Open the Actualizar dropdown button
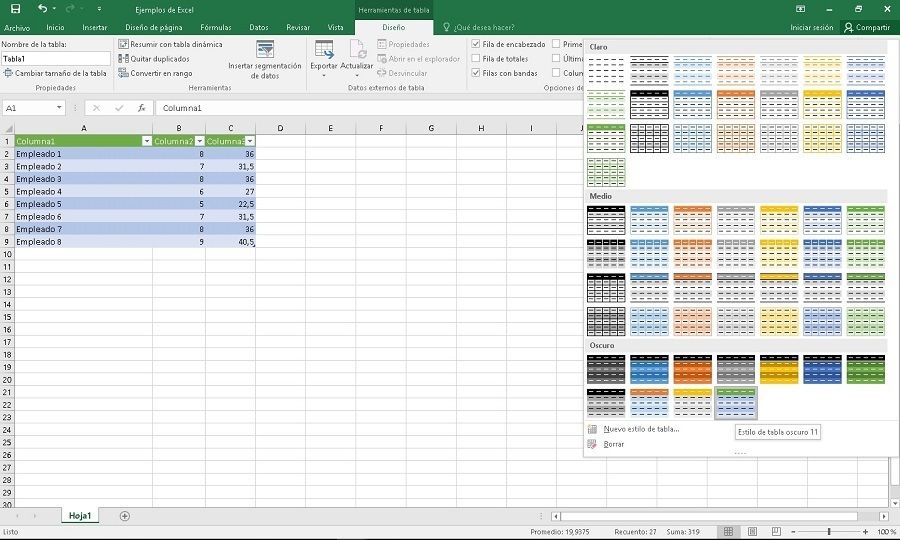 point(356,60)
